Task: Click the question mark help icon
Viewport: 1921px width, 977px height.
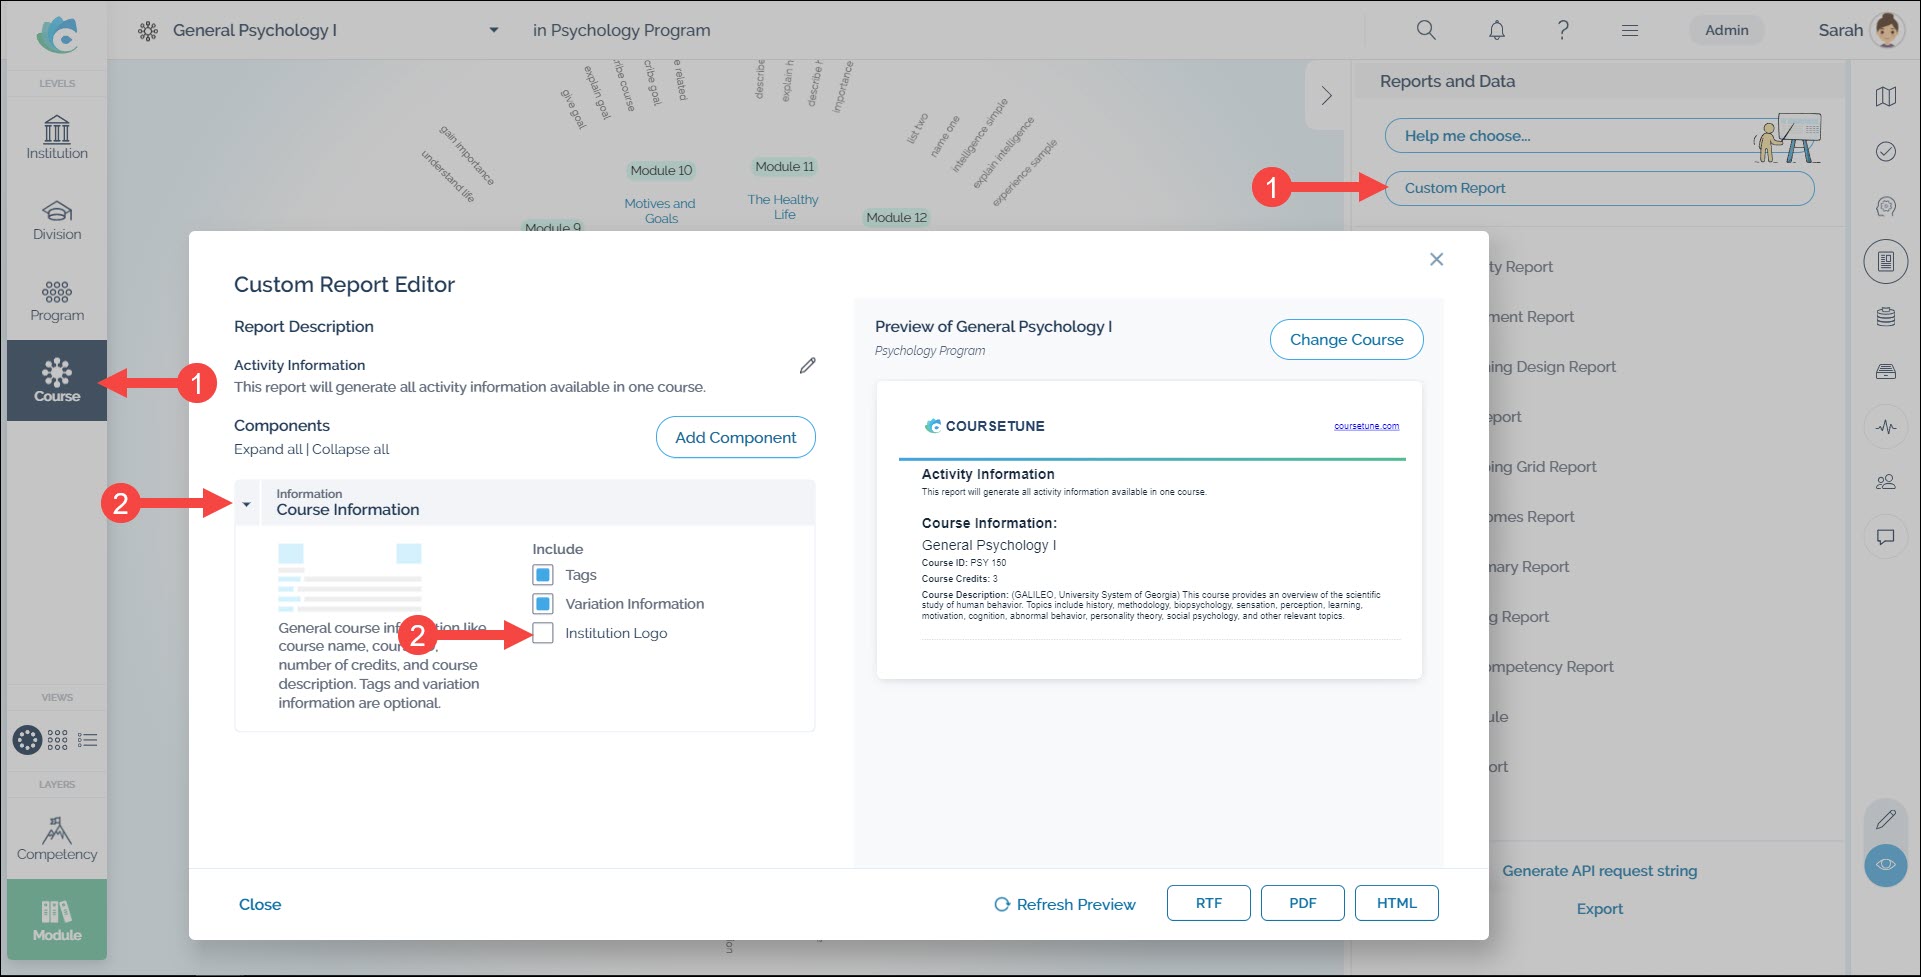Action: 1562,30
